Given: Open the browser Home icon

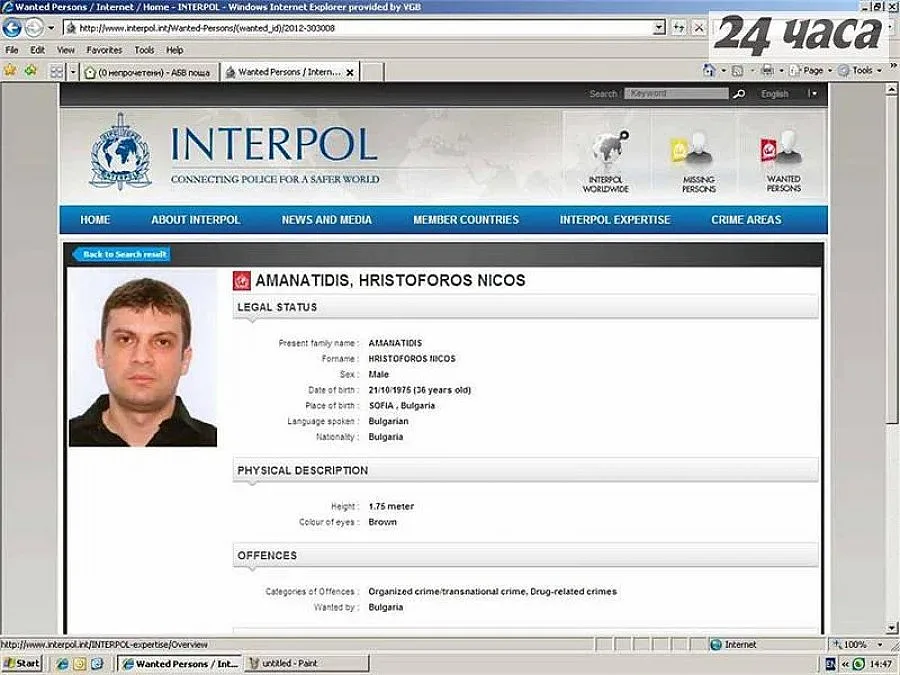Looking at the screenshot, I should 709,70.
